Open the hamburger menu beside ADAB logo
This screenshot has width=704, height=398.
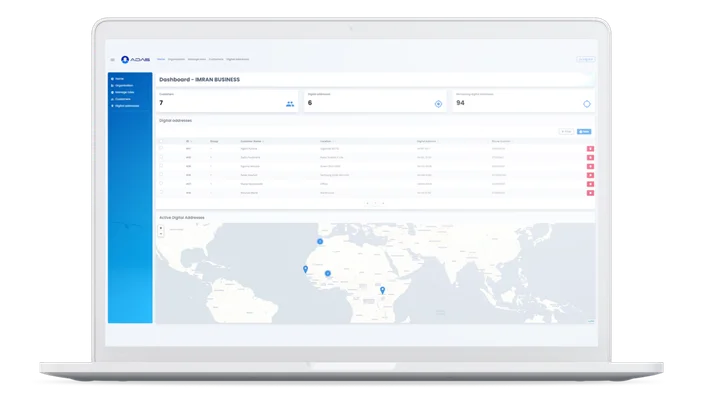(113, 59)
